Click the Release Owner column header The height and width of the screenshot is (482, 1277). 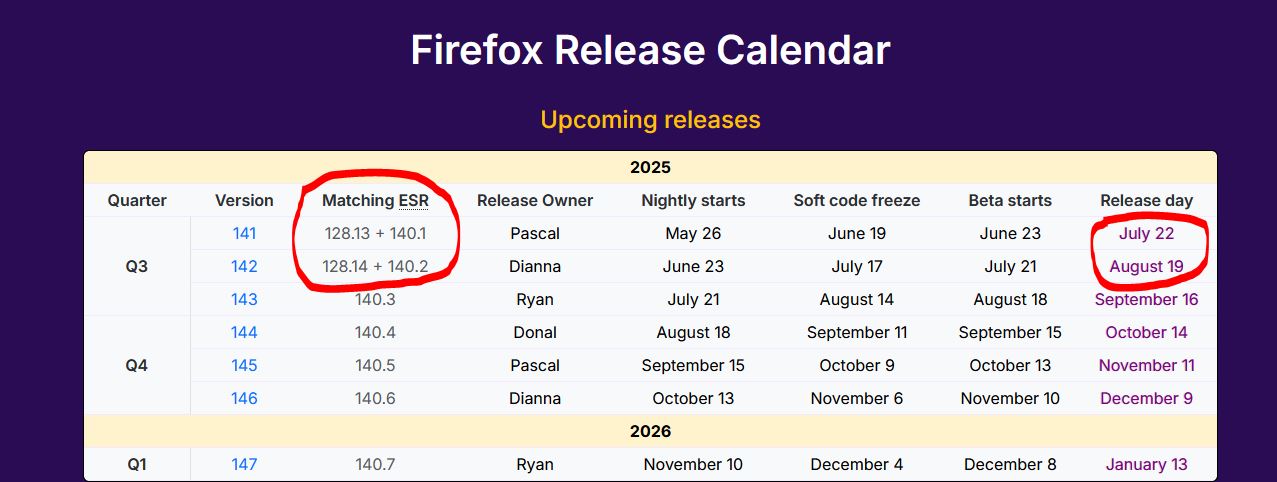[535, 201]
